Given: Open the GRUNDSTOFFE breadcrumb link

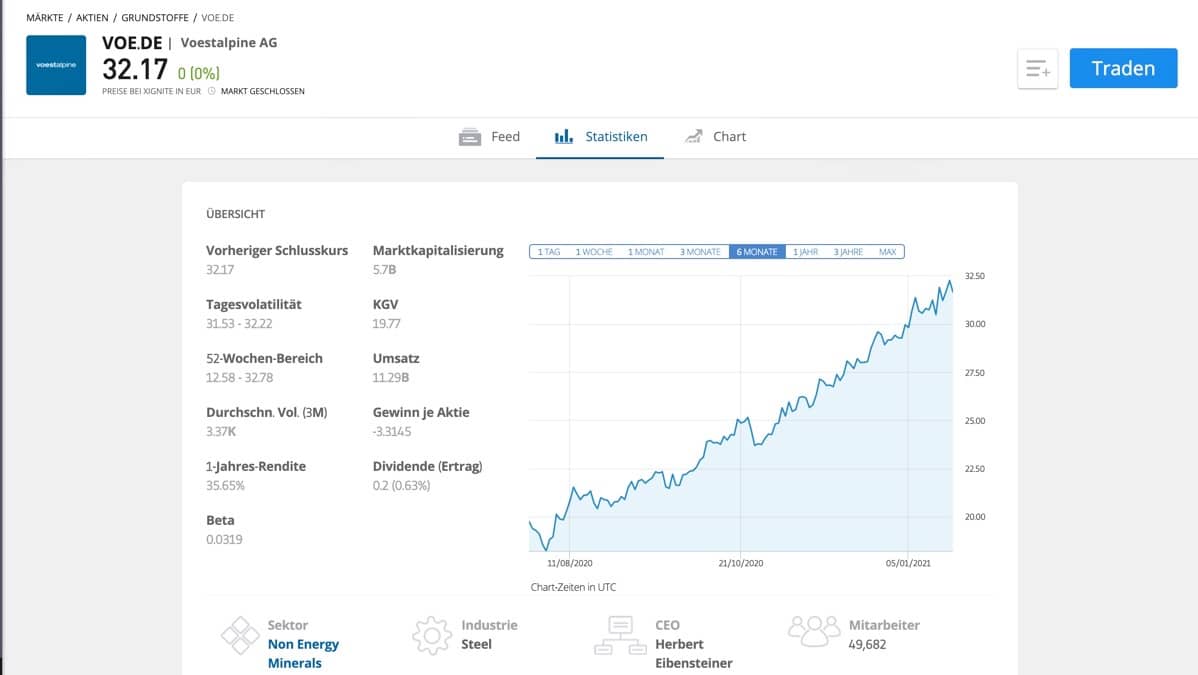Looking at the screenshot, I should coord(155,18).
